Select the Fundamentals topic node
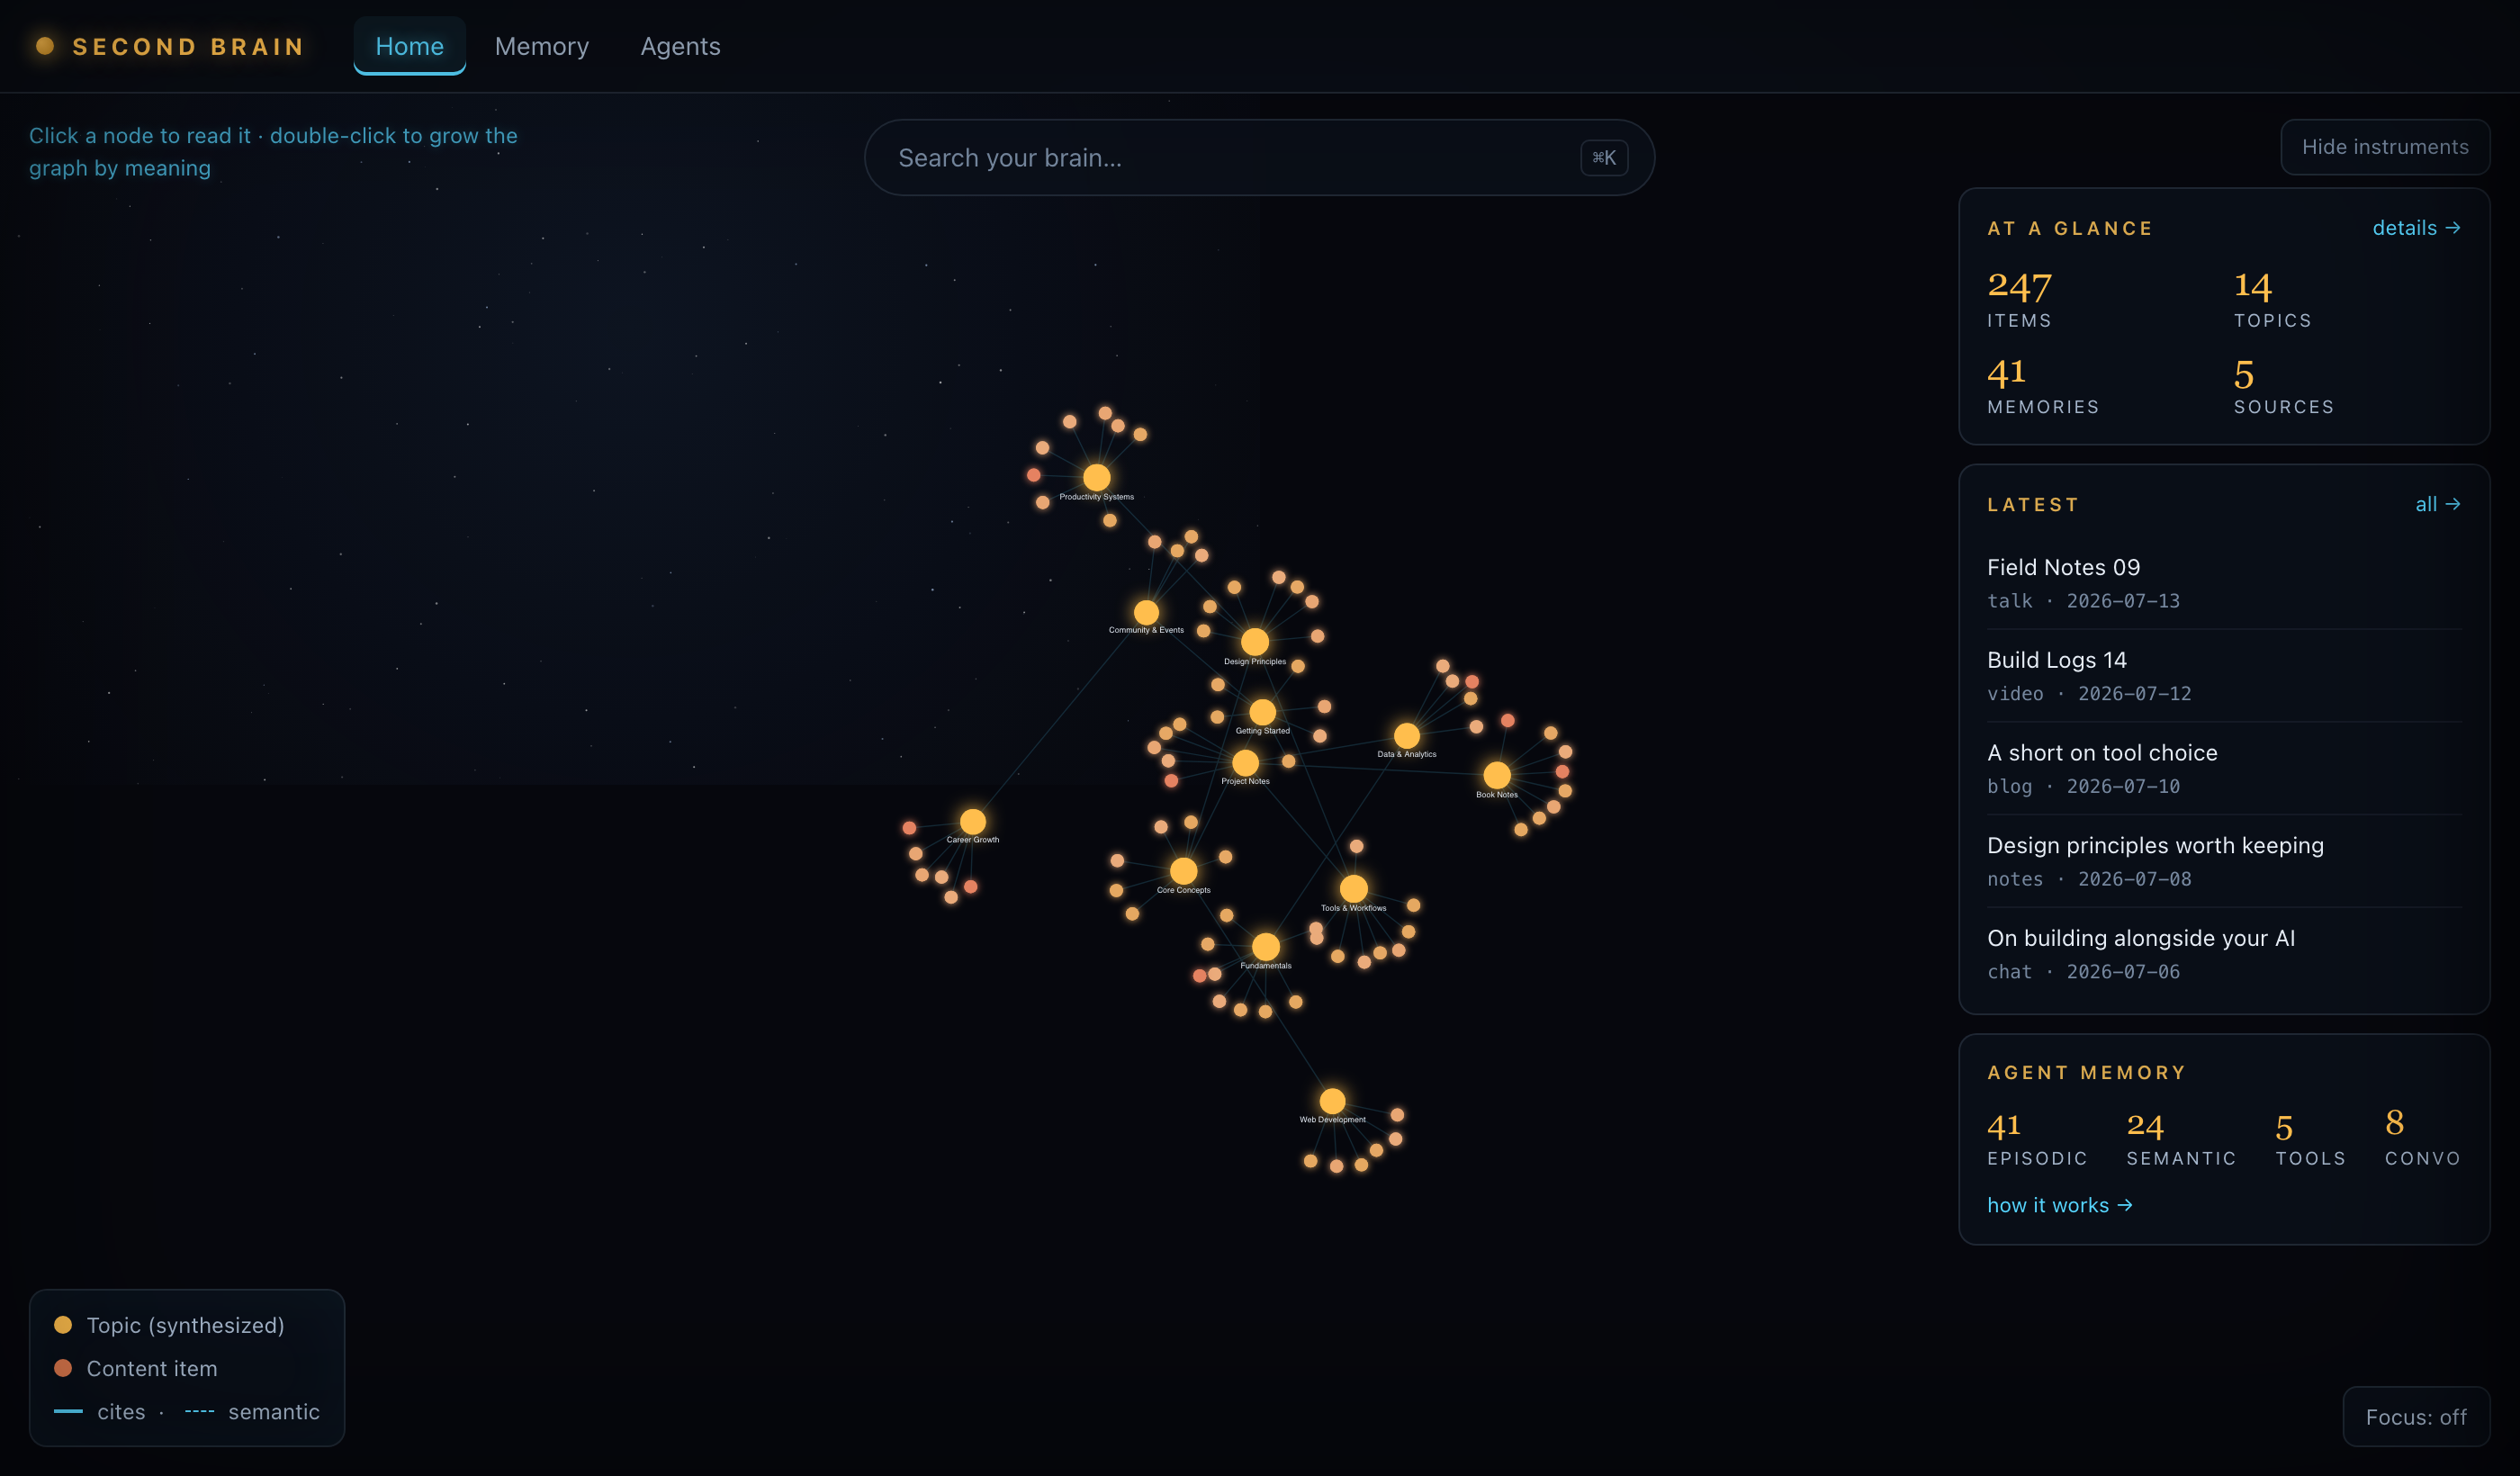2520x1476 pixels. (x=1265, y=946)
